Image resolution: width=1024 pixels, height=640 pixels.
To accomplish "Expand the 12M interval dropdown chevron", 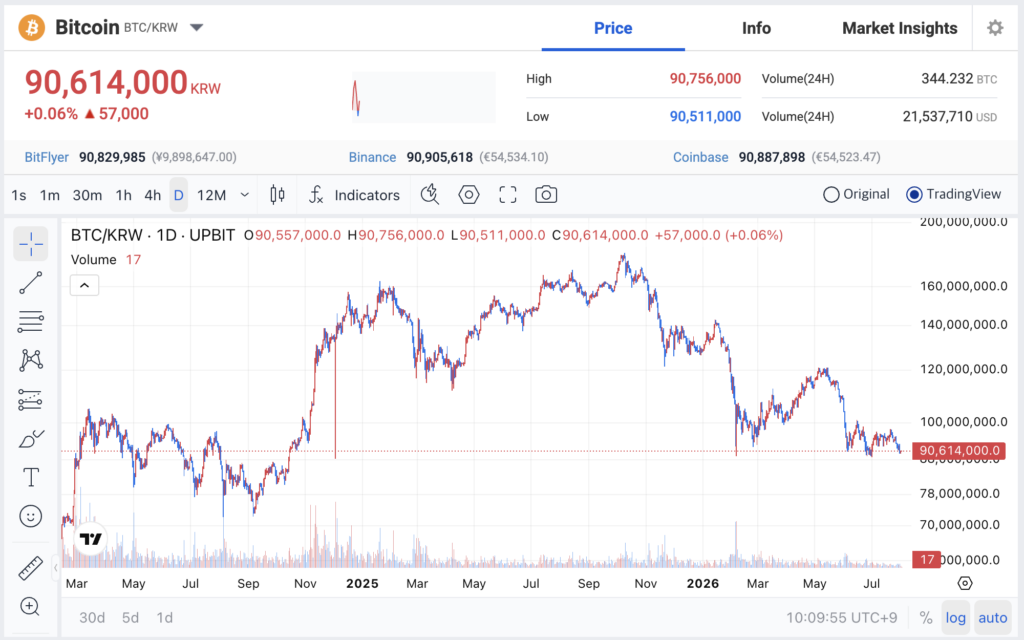I will tap(245, 195).
